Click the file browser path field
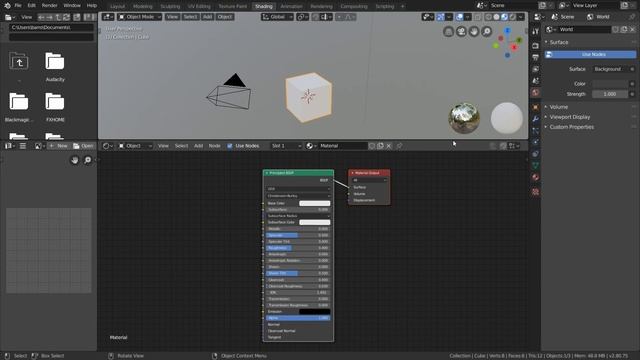640x360 pixels. pyautogui.click(x=51, y=27)
